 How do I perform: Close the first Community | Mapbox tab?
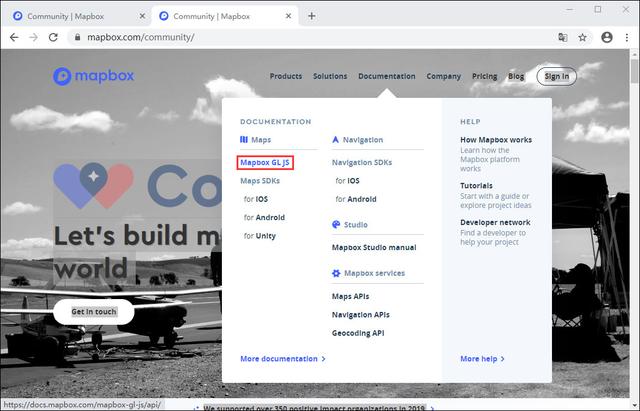coord(142,16)
